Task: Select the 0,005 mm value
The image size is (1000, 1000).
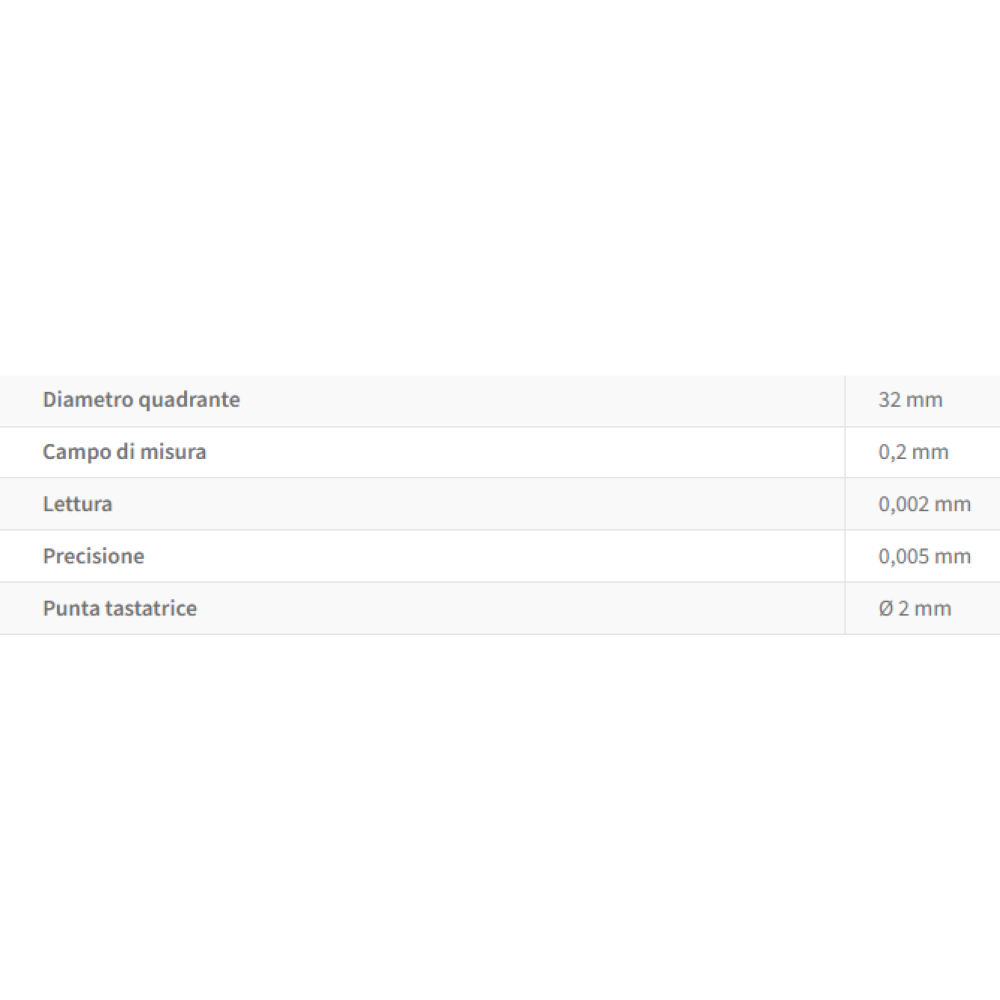Action: tap(925, 556)
